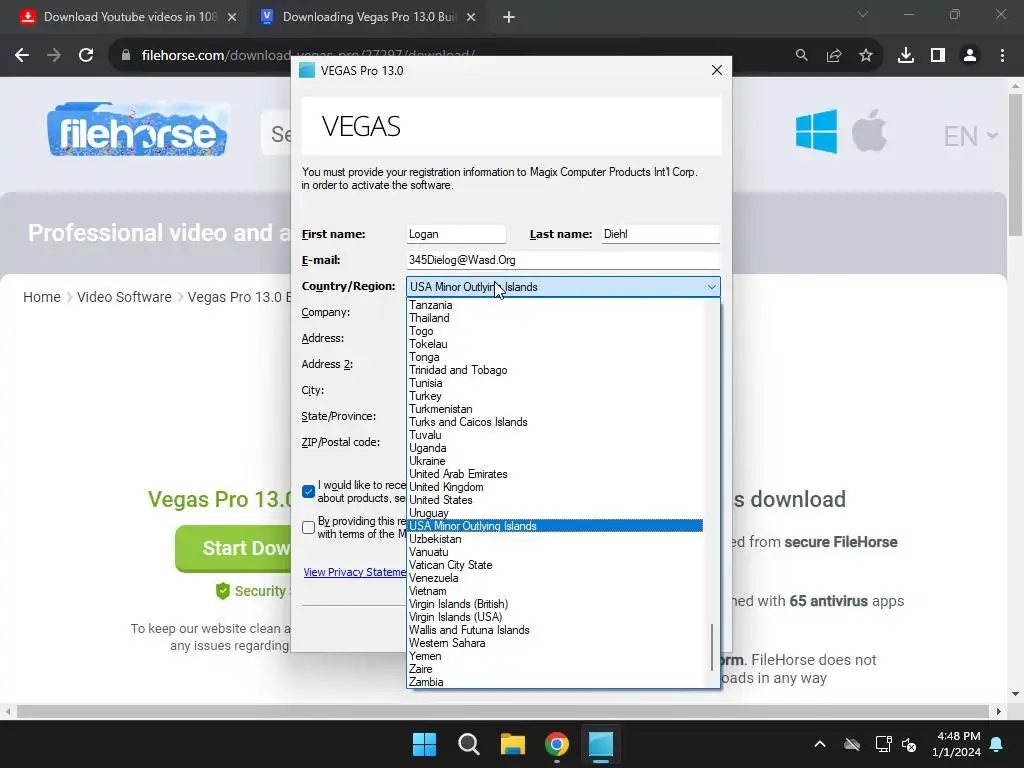Collapse the Country/Region combo box arrow
Viewport: 1024px width, 768px height.
click(711, 287)
